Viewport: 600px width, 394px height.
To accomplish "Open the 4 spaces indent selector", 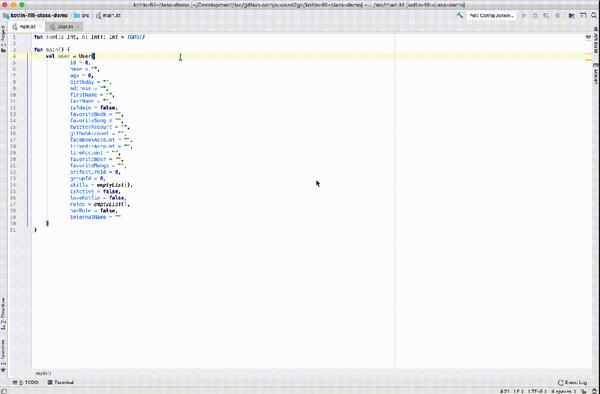I will pos(563,391).
